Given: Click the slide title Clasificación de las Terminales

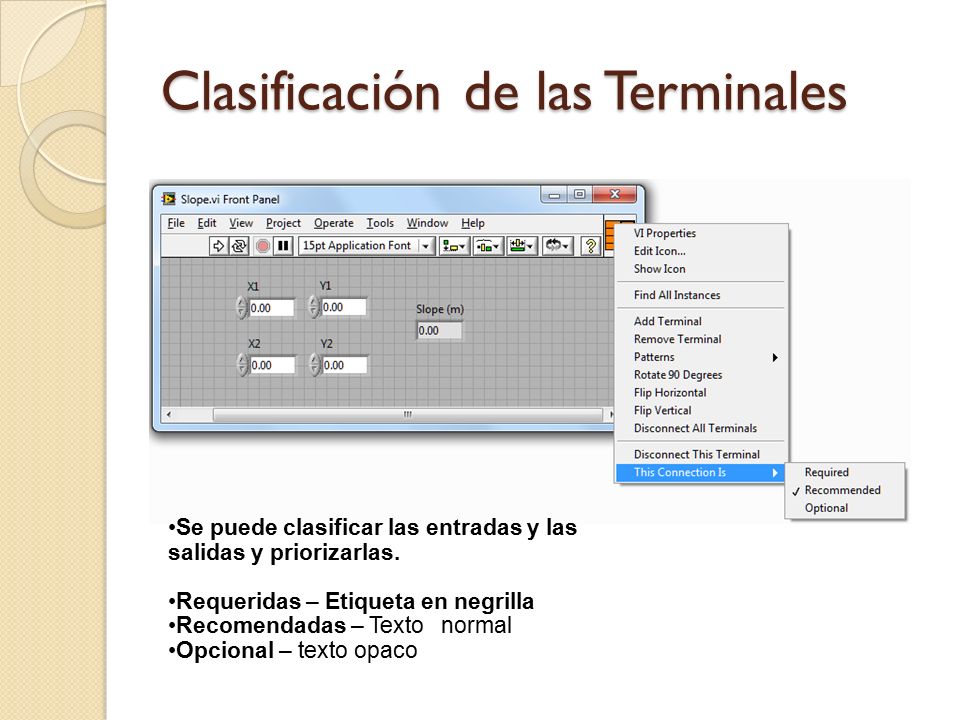Looking at the screenshot, I should pyautogui.click(x=504, y=92).
